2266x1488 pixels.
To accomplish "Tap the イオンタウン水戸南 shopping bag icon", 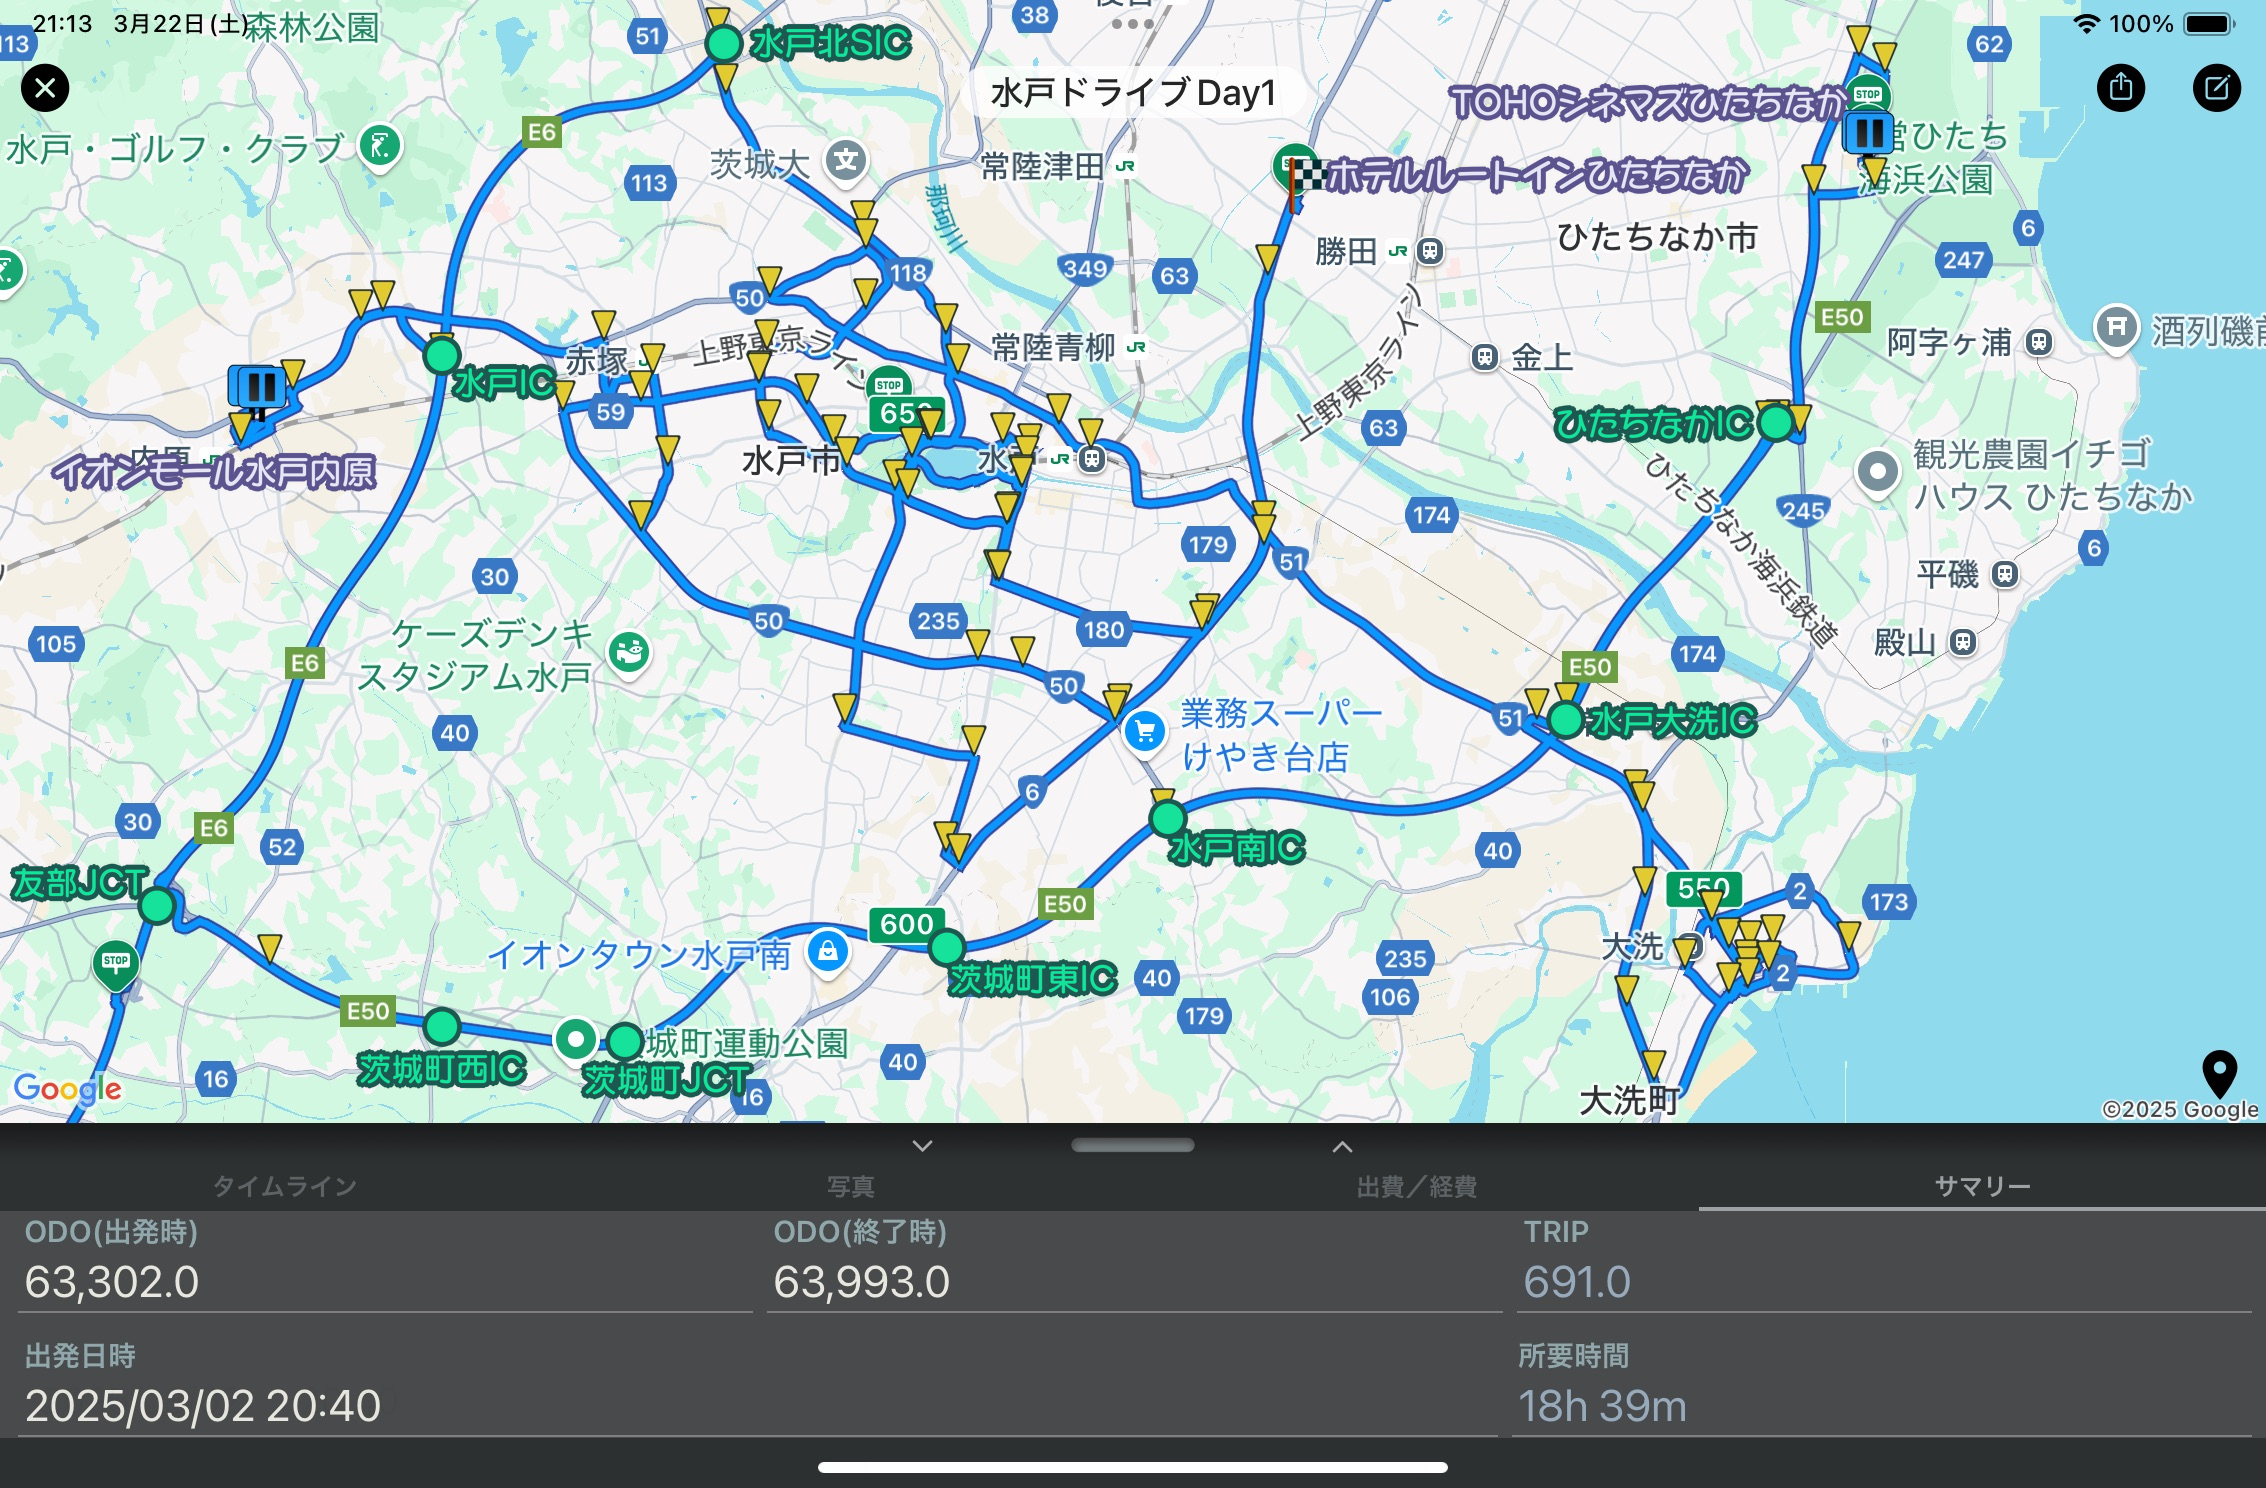I will point(828,951).
